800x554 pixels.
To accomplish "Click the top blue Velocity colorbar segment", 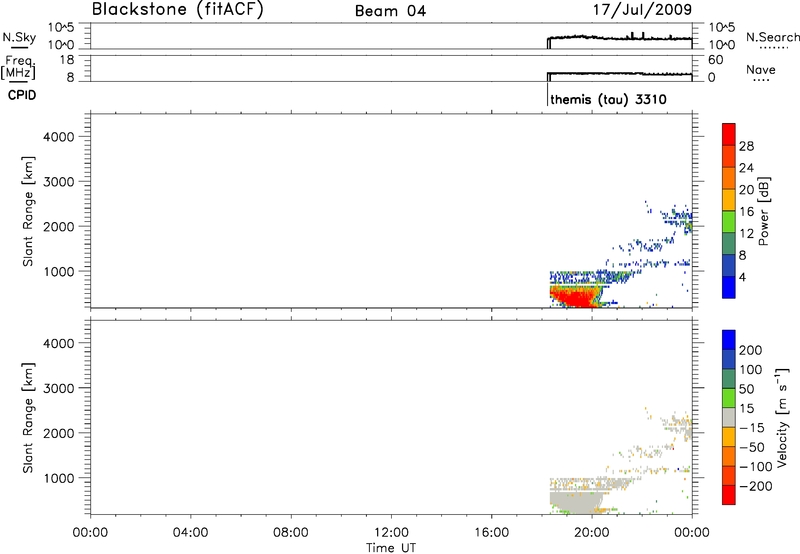I will pyautogui.click(x=729, y=340).
